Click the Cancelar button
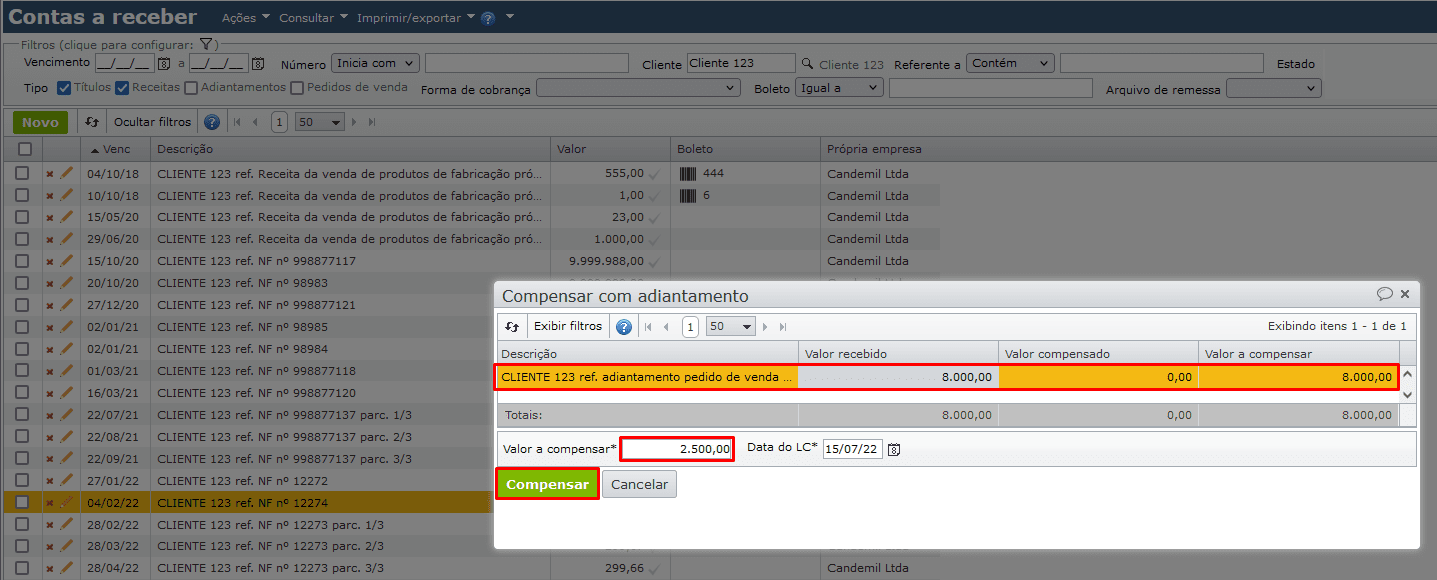Image resolution: width=1437 pixels, height=580 pixels. coord(639,484)
